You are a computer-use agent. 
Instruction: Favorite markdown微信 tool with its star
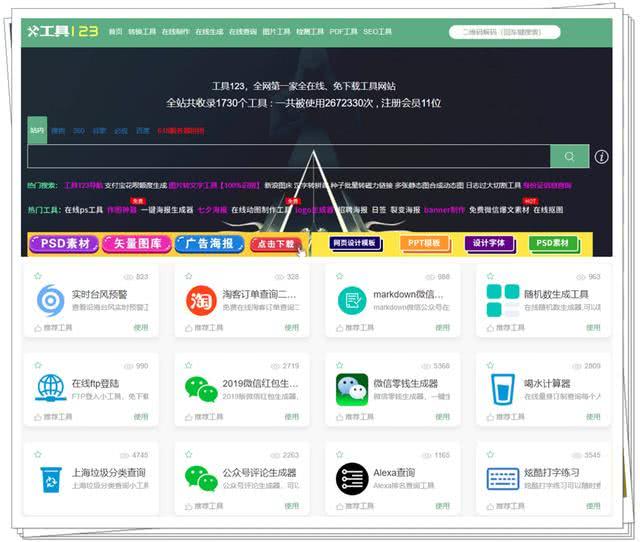(340, 276)
